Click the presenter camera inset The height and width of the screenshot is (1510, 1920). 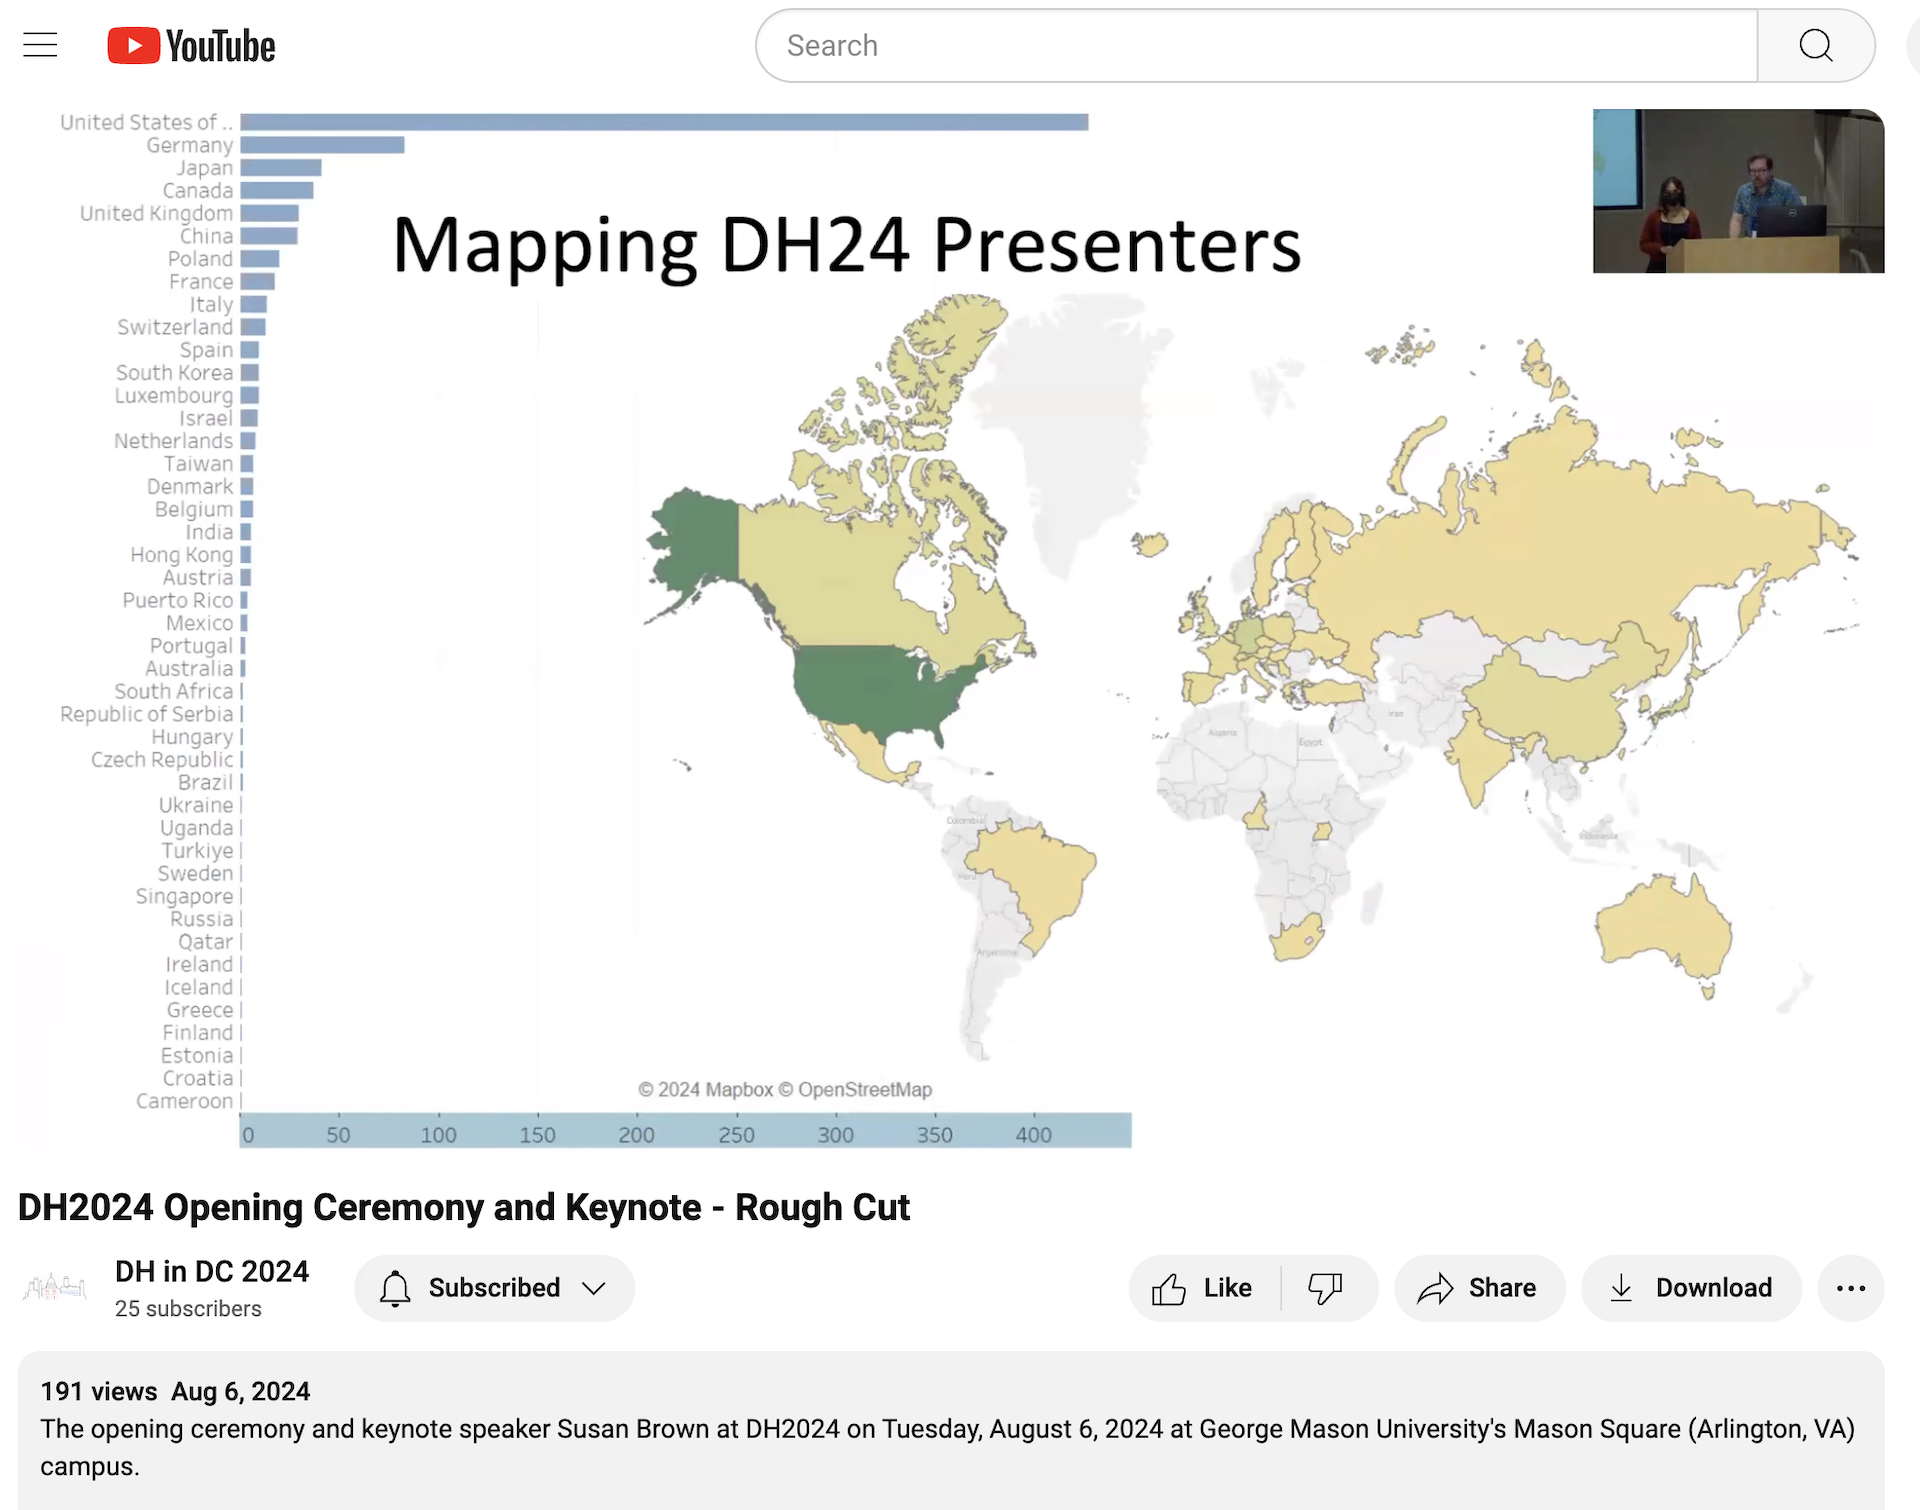tap(1737, 191)
